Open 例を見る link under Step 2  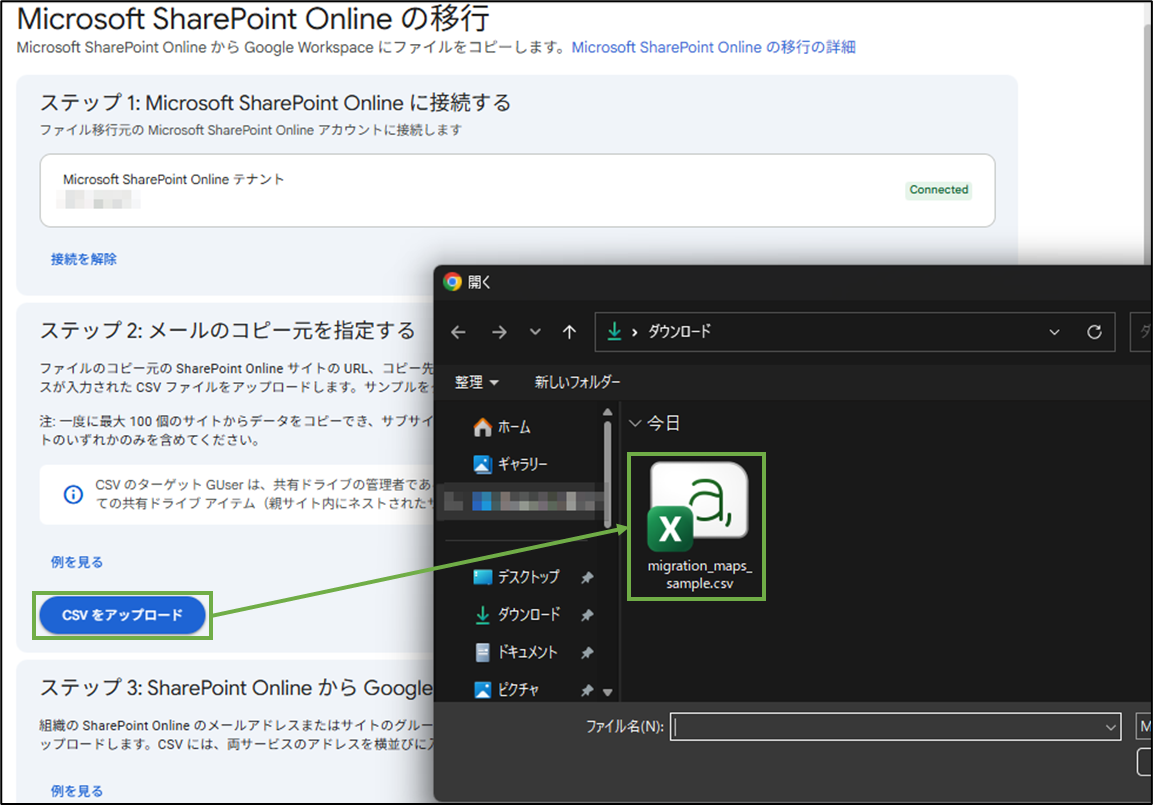click(x=76, y=562)
